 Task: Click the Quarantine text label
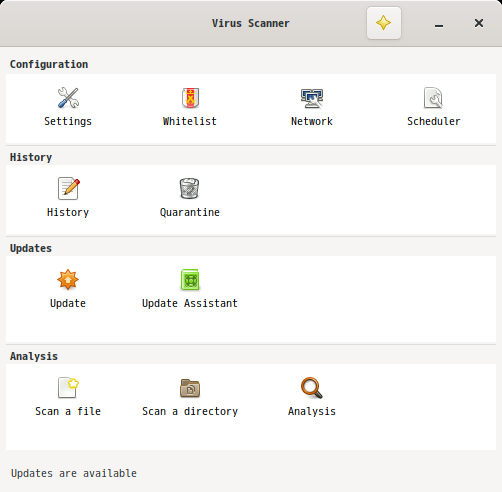190,212
